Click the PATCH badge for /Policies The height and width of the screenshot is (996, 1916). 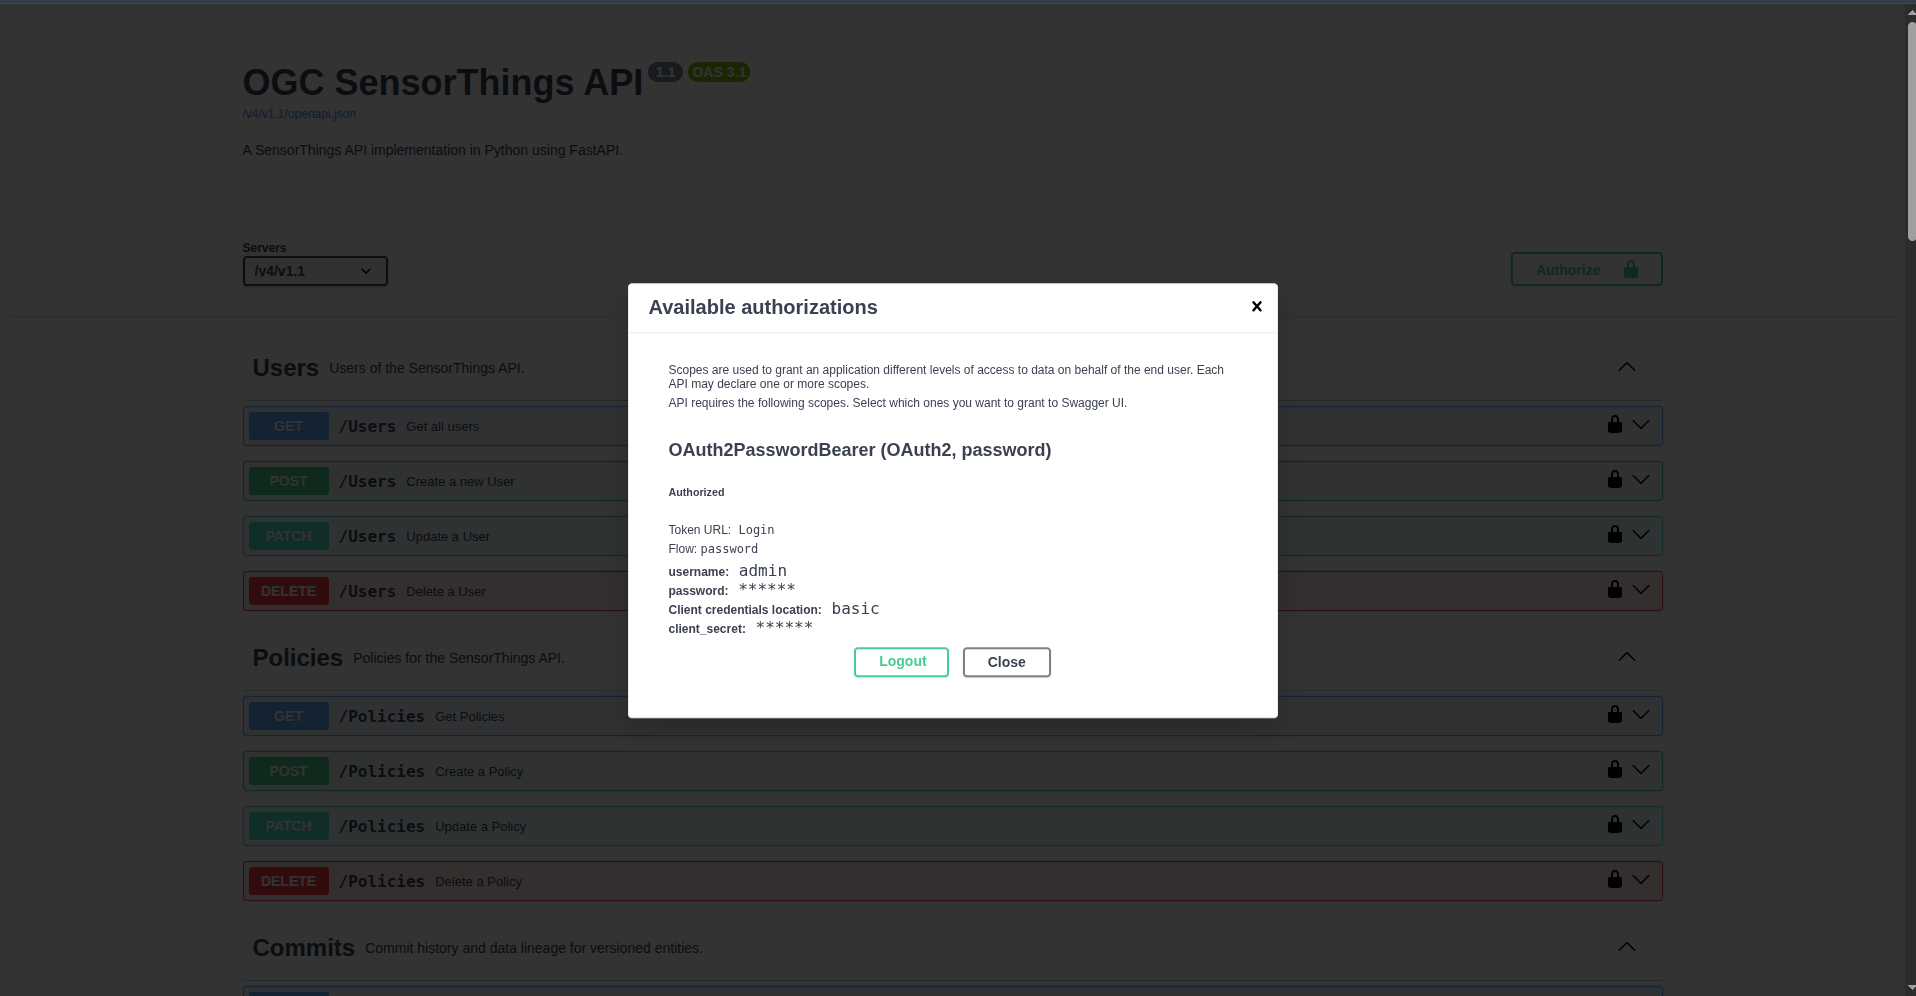pos(288,826)
